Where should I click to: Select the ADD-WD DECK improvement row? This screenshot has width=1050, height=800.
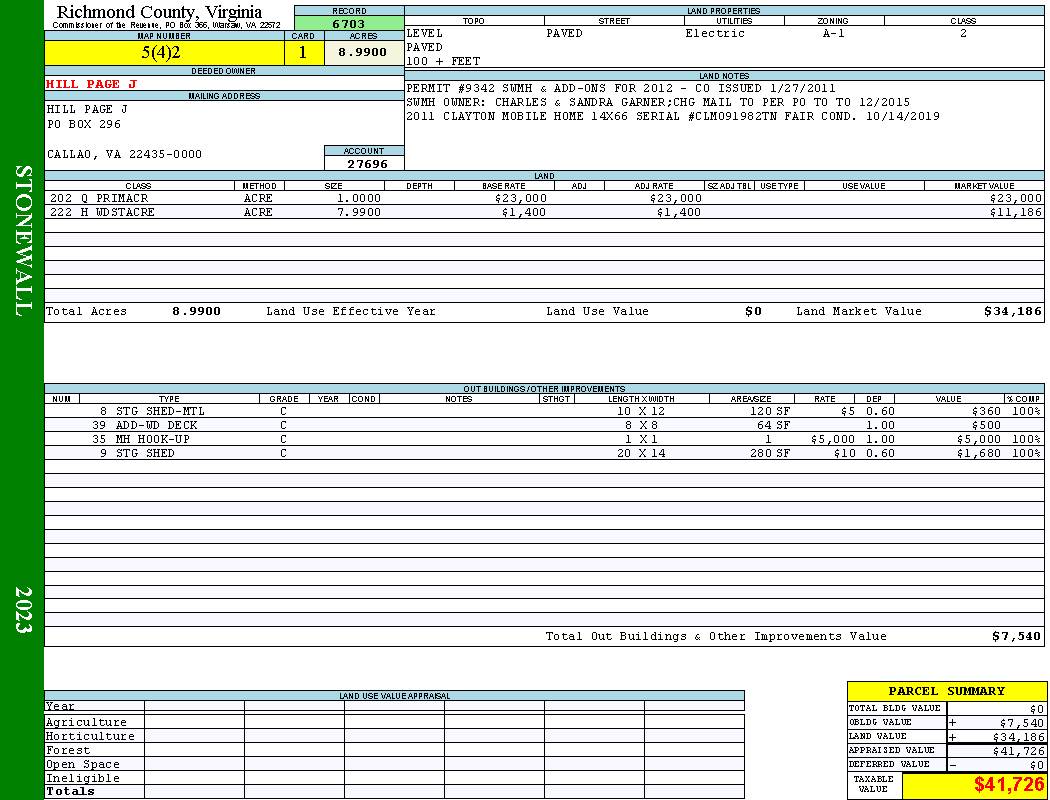click(544, 425)
